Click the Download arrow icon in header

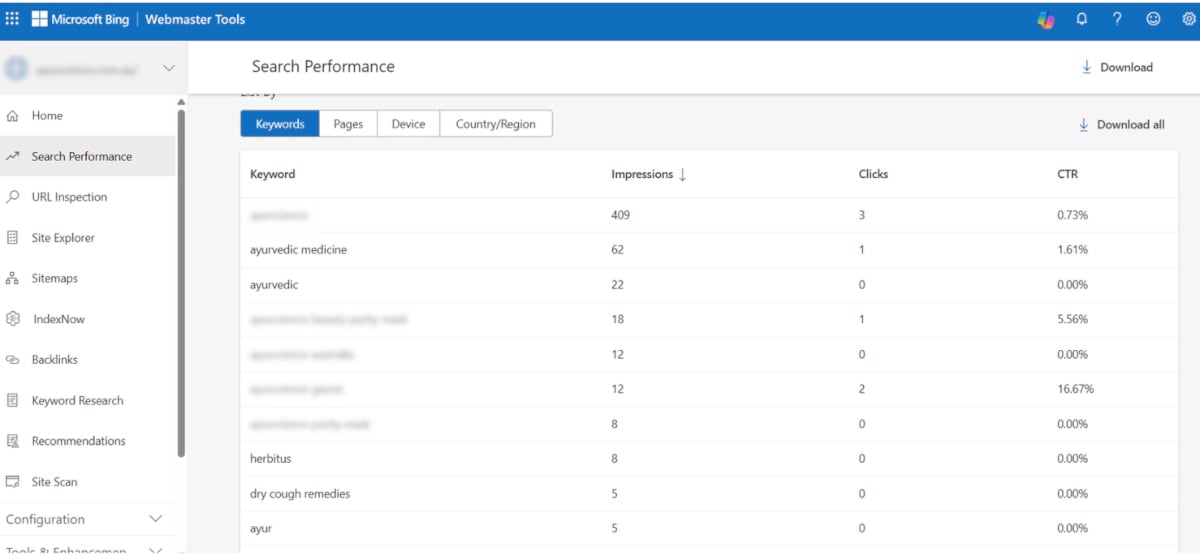pyautogui.click(x=1087, y=67)
